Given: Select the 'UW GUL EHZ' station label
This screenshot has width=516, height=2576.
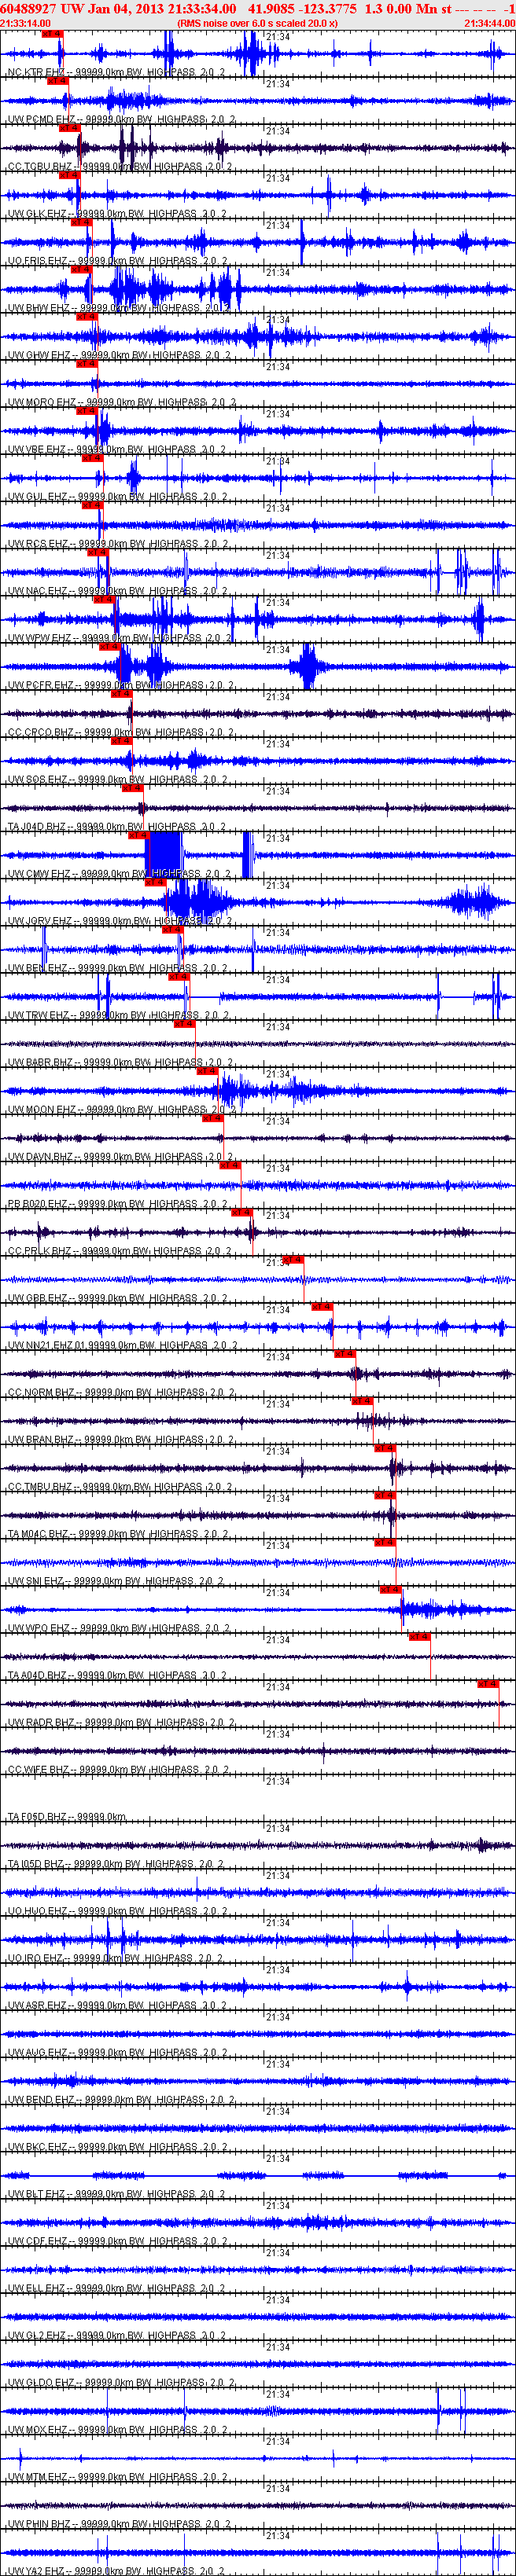Looking at the screenshot, I should [37, 496].
